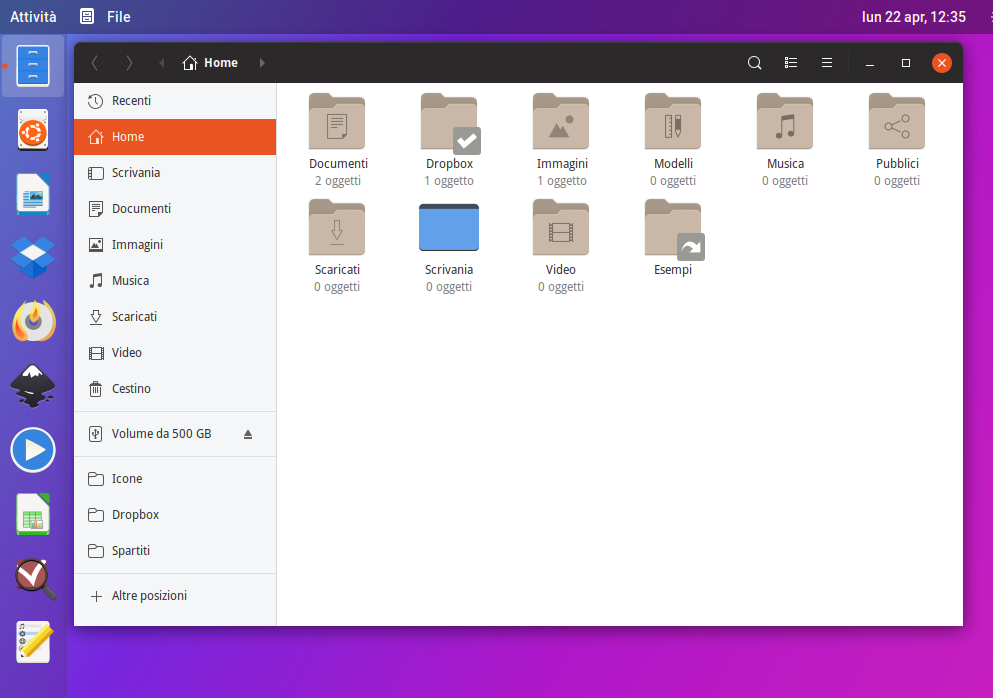
Task: Open Altre posizioni in the sidebar
Action: pyautogui.click(x=175, y=596)
